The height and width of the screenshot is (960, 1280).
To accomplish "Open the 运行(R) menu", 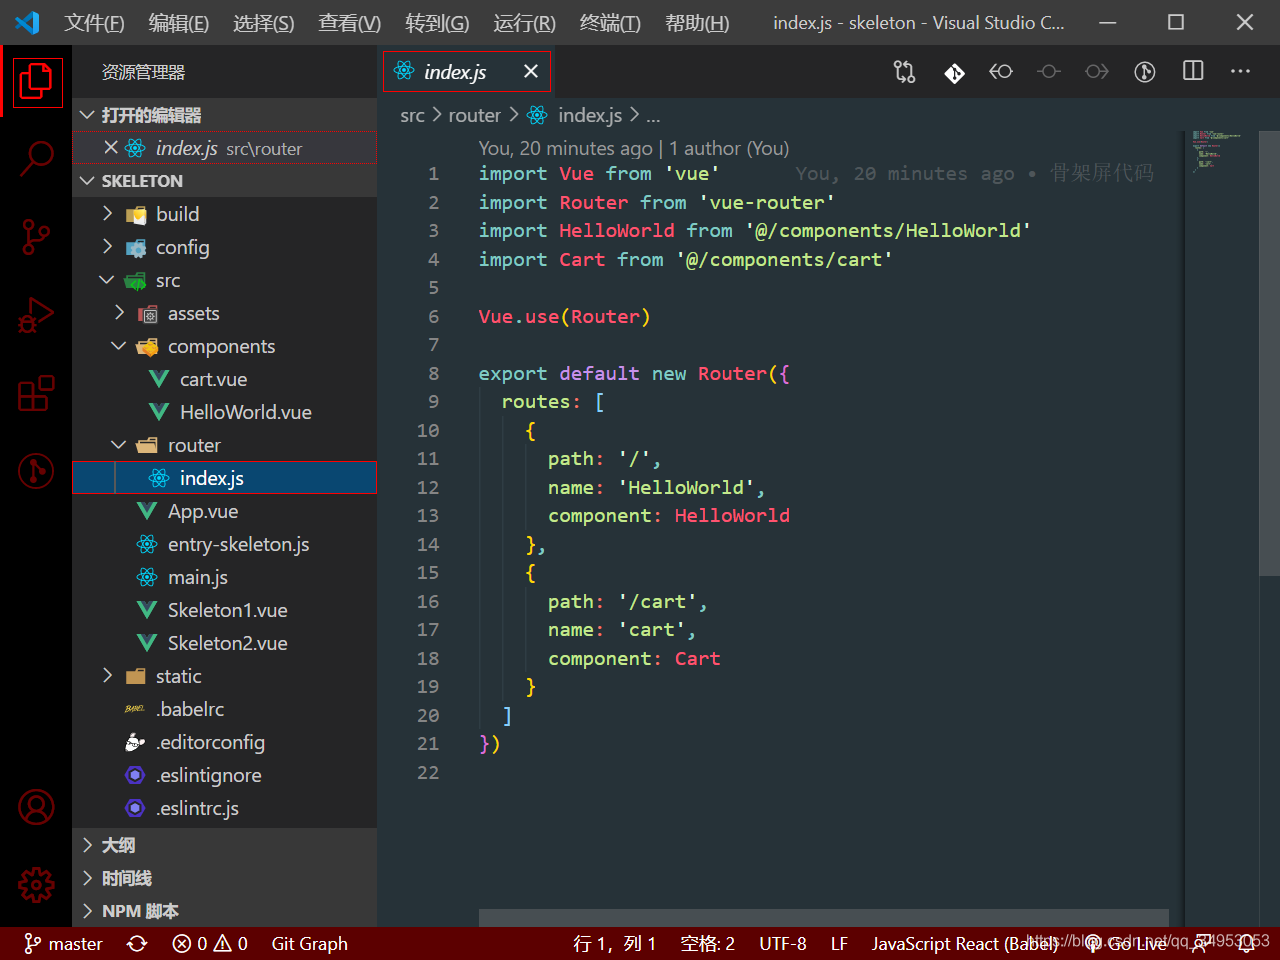I will pos(524,23).
